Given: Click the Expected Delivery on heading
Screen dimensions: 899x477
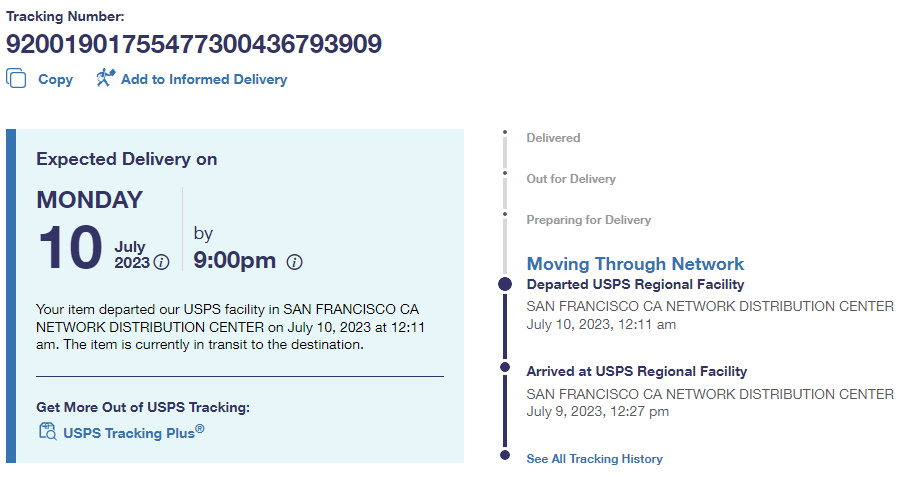Looking at the screenshot, I should (x=127, y=159).
